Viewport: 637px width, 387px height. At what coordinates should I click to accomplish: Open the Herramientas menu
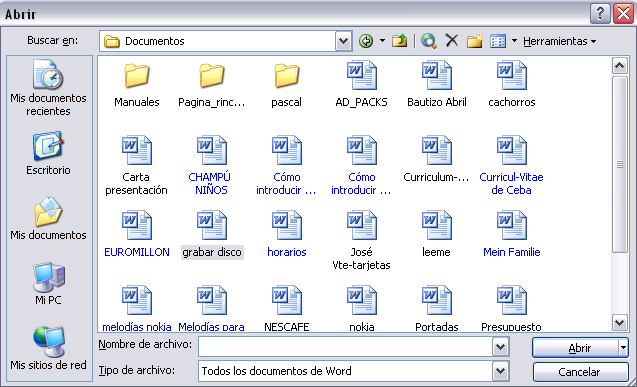click(559, 41)
